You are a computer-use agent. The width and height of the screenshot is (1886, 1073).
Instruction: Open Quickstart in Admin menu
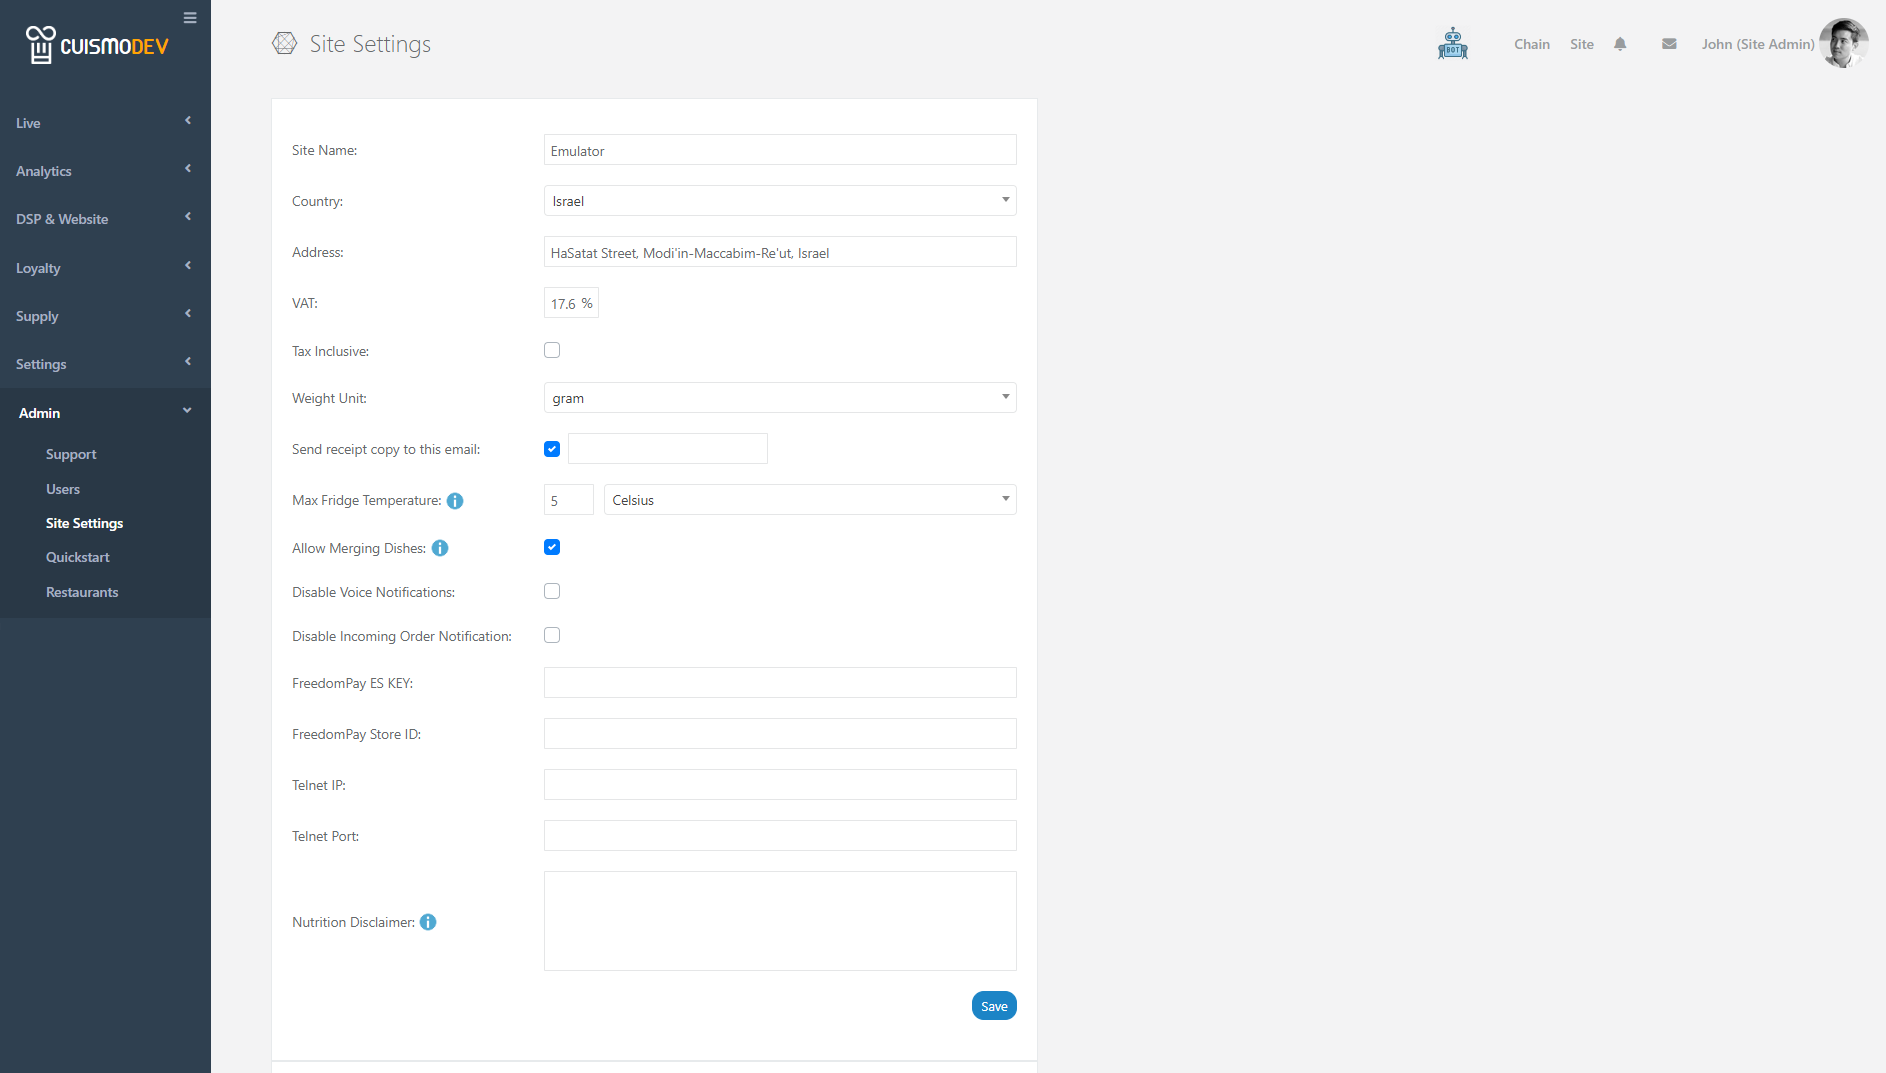click(78, 557)
